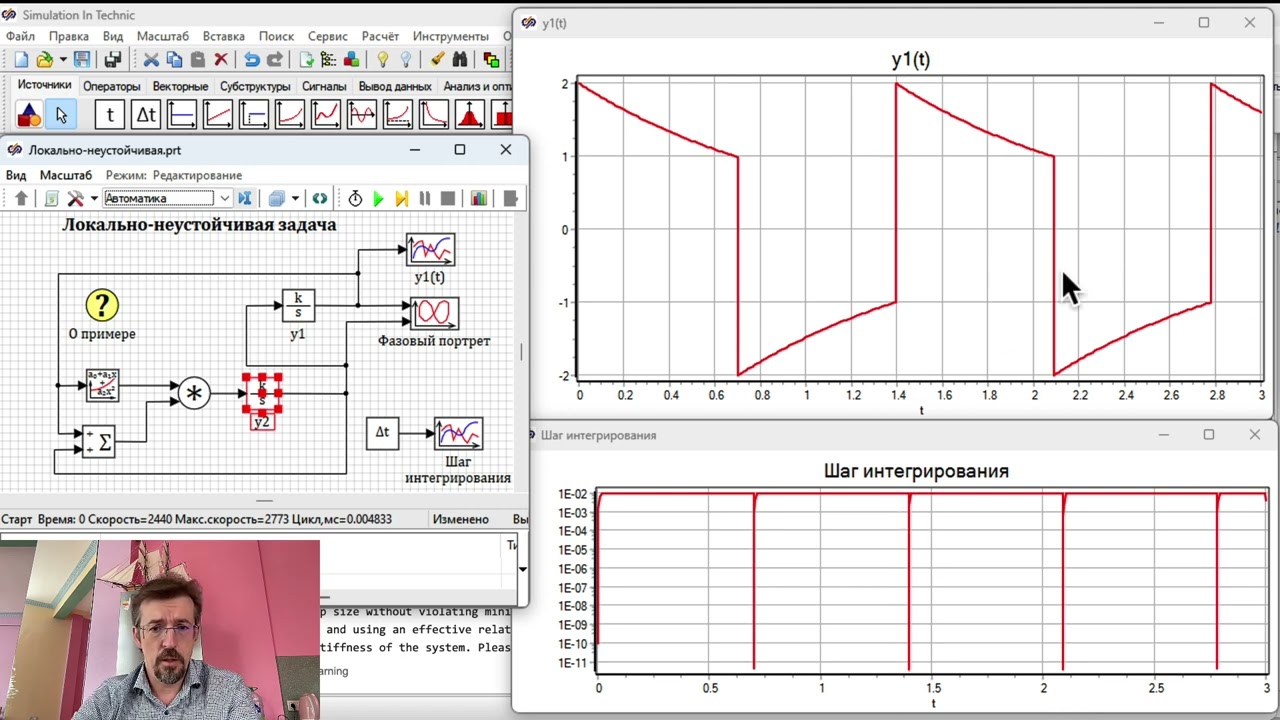Image resolution: width=1280 pixels, height=720 pixels.
Task: Click the binoculars search icon
Action: point(460,60)
